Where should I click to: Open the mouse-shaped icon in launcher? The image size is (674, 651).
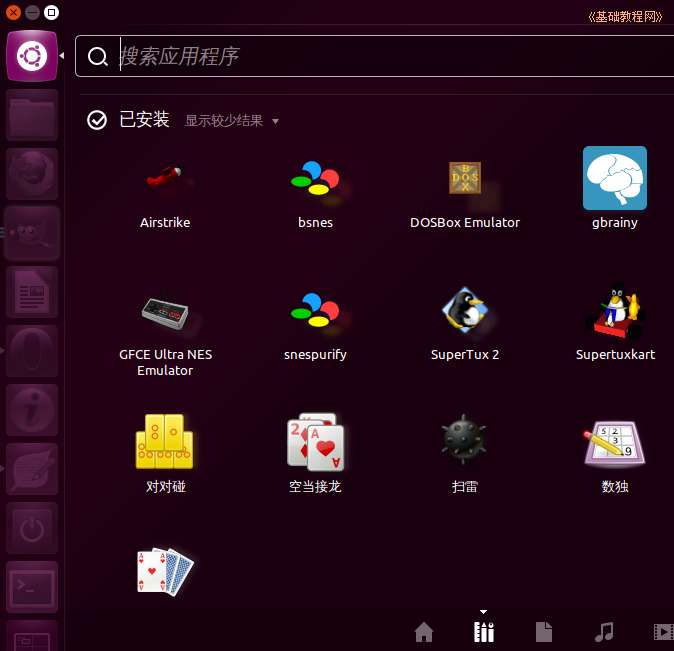click(x=32, y=350)
